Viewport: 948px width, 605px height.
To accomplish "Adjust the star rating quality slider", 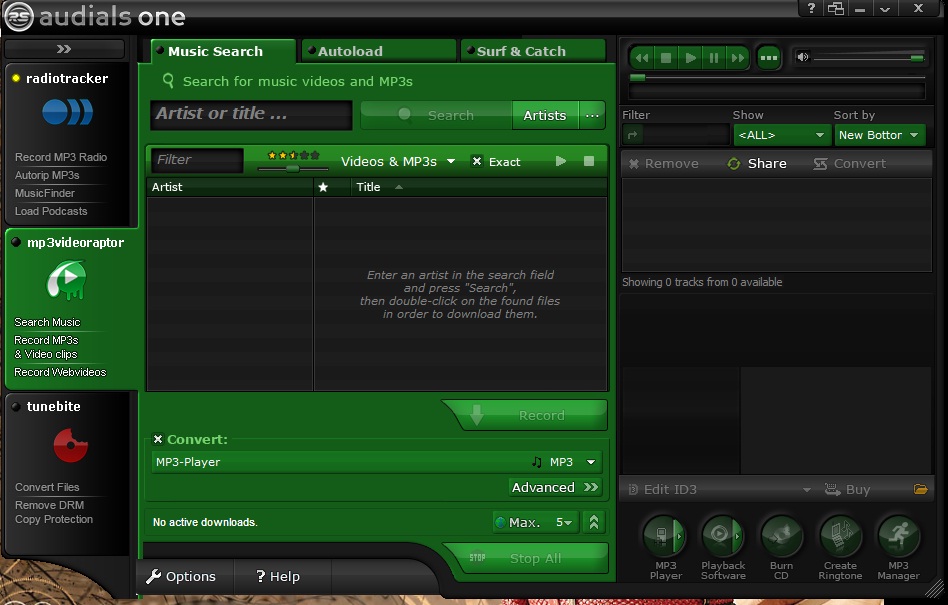I will point(293,168).
